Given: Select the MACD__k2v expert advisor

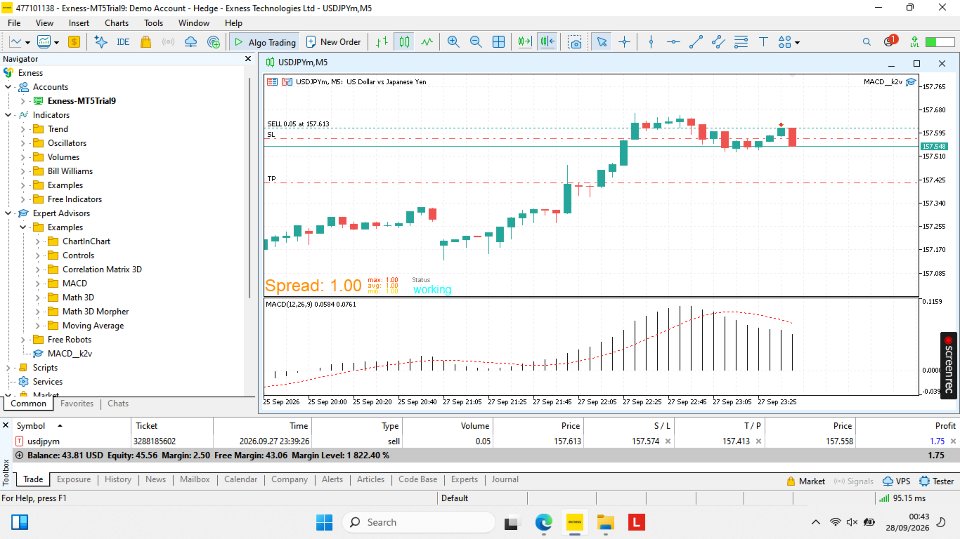Looking at the screenshot, I should (x=69, y=353).
